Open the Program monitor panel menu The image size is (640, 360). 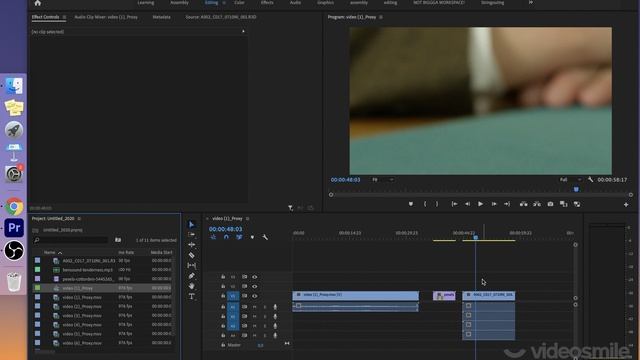pos(381,17)
